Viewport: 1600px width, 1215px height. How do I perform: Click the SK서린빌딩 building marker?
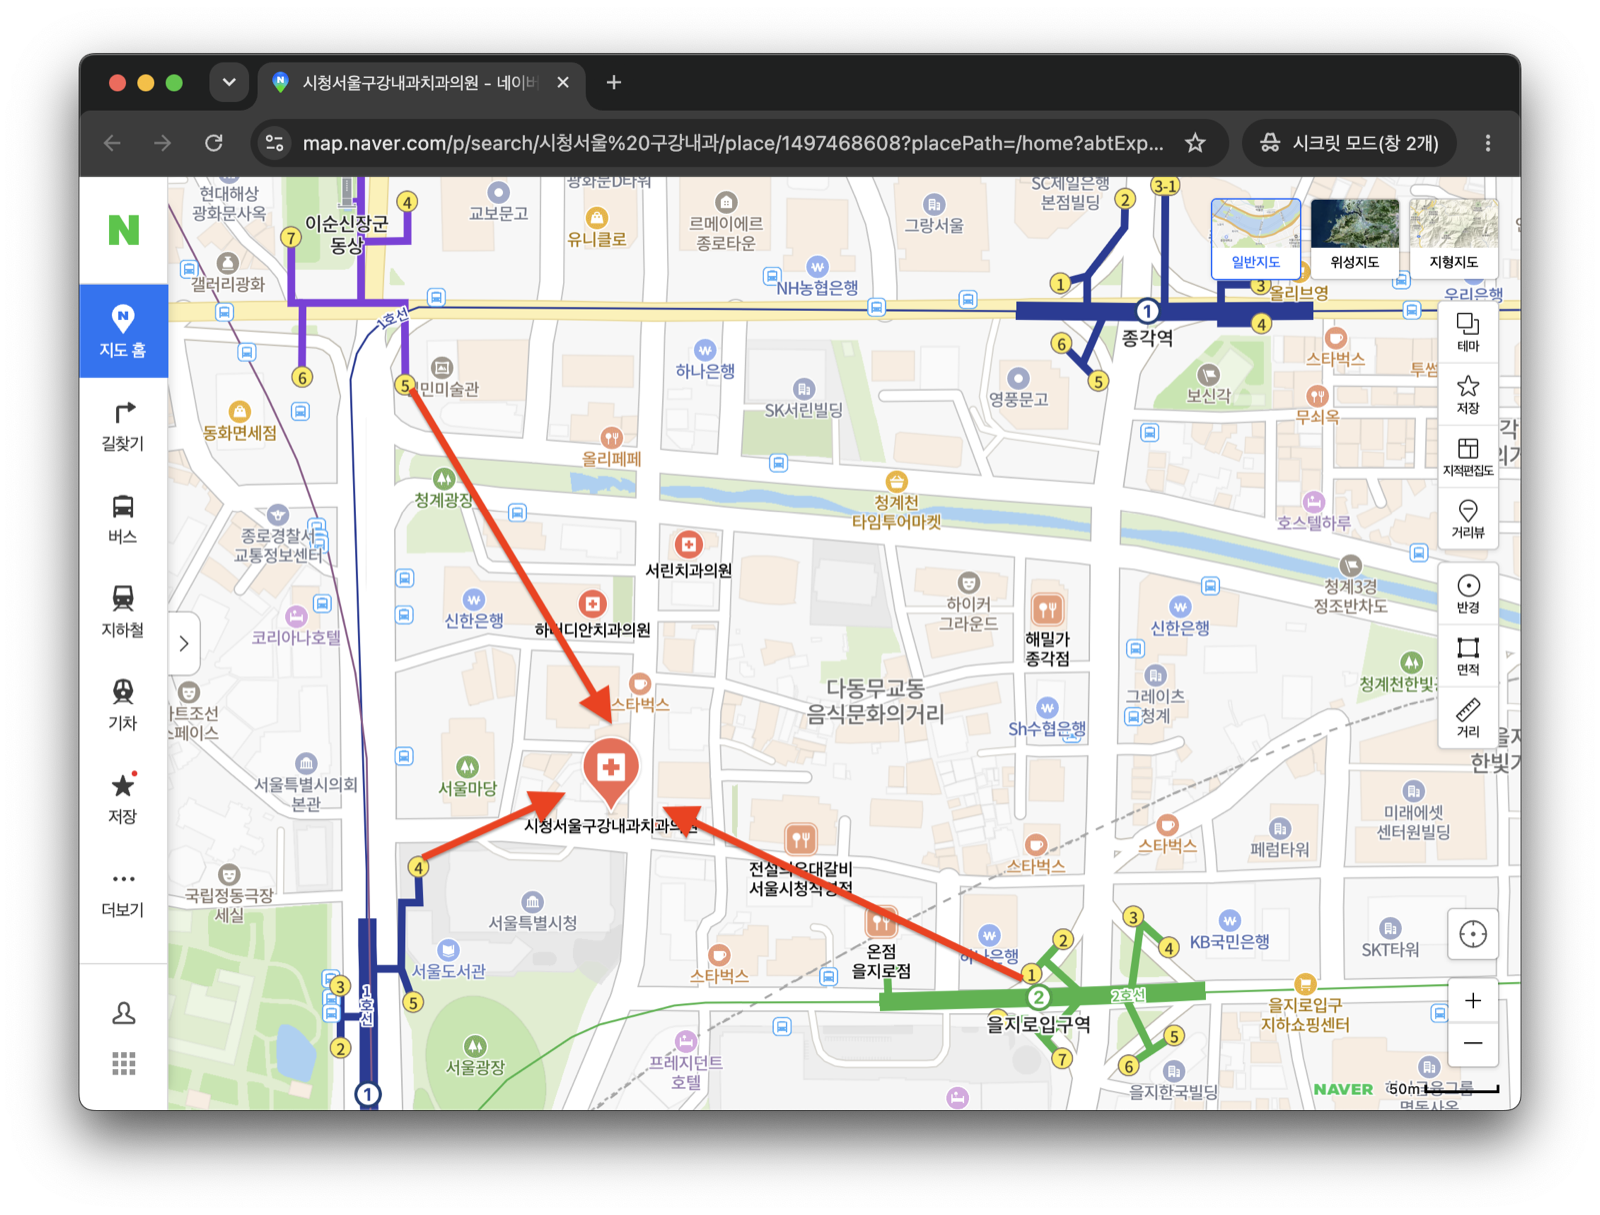click(x=803, y=388)
